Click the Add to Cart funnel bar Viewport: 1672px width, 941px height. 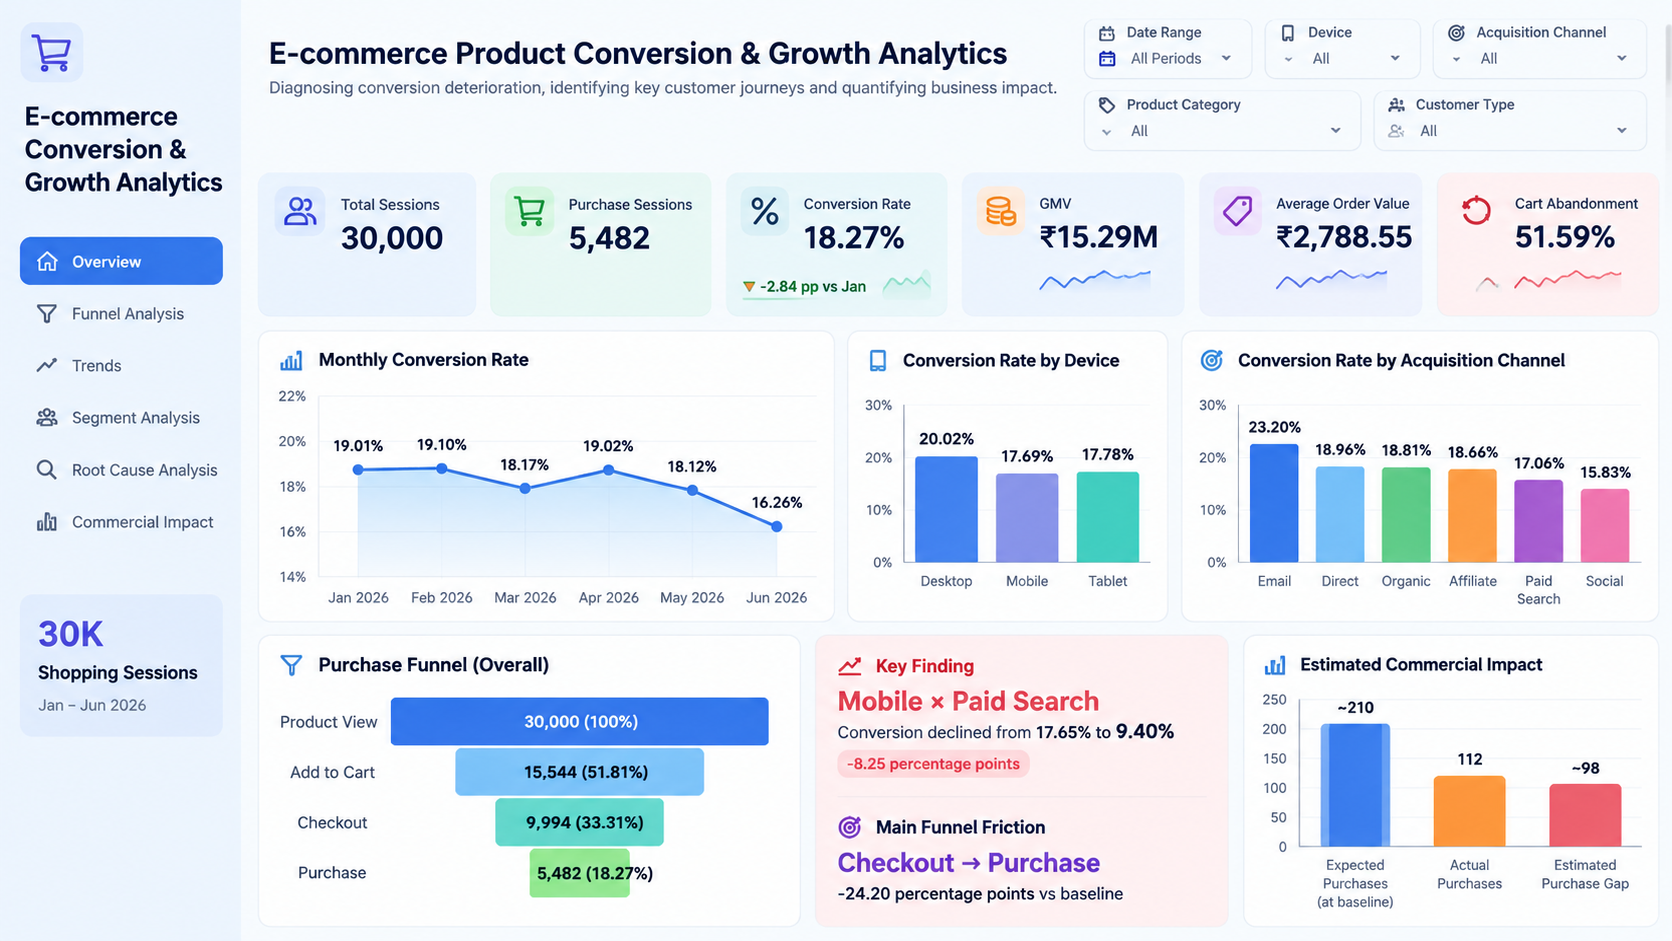[x=580, y=772]
